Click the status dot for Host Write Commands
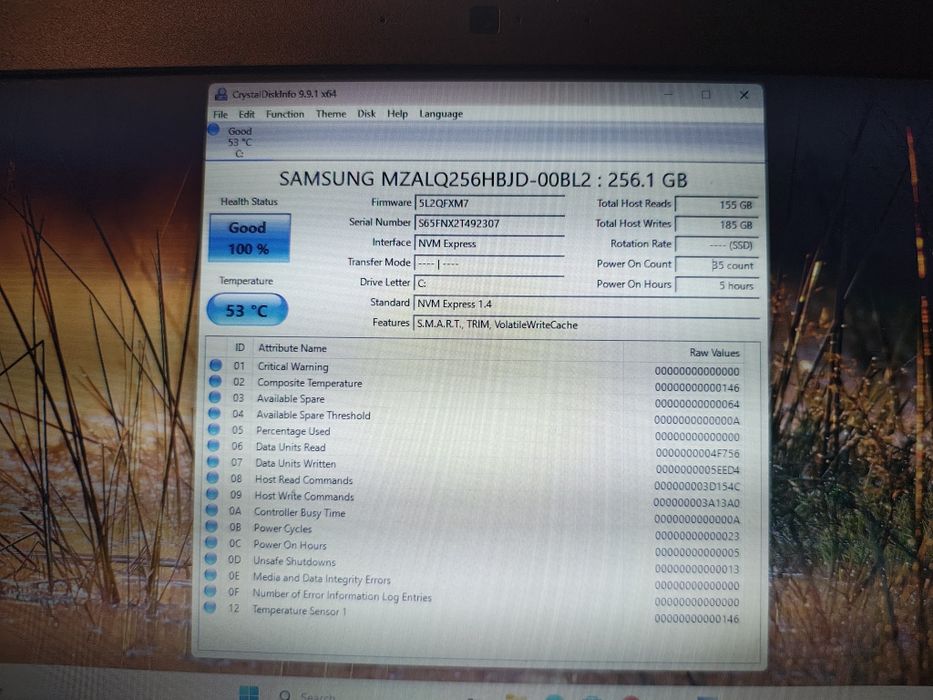This screenshot has height=700, width=933. [x=212, y=494]
